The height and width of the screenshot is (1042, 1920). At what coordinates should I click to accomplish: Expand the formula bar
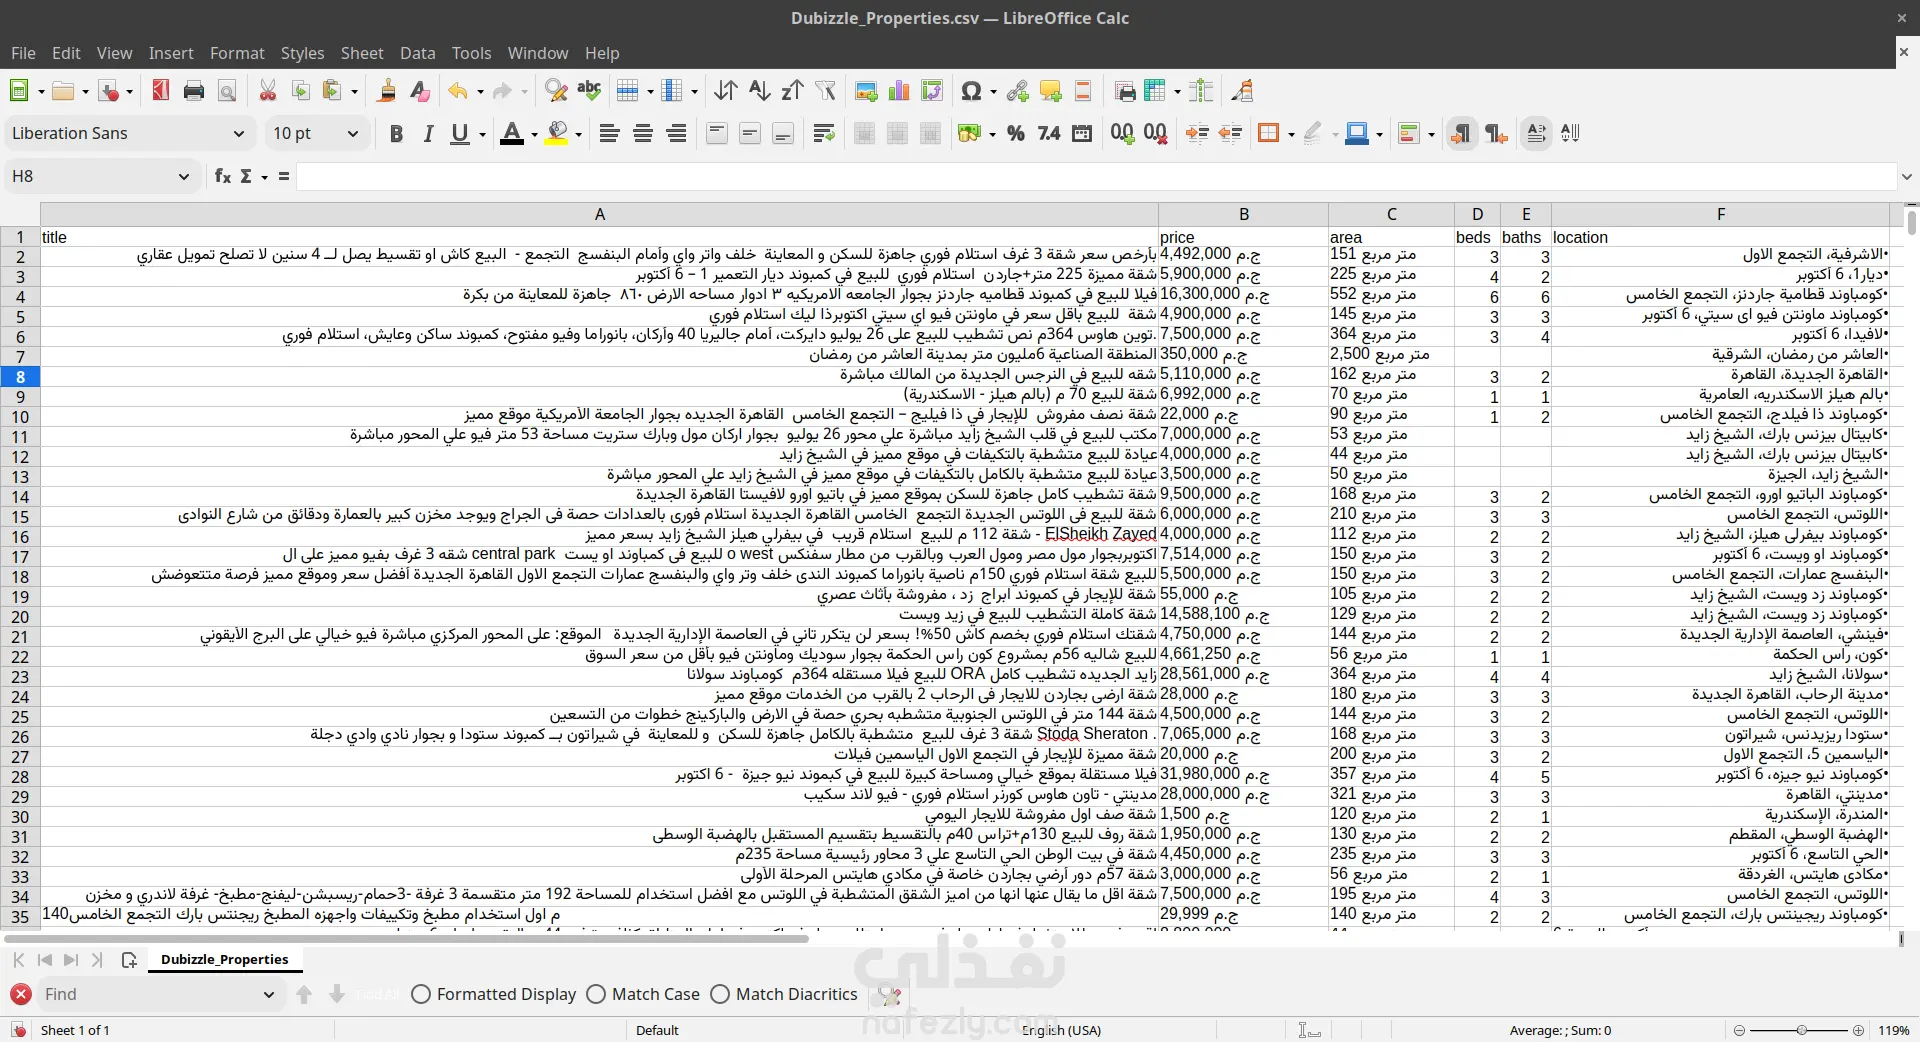(1906, 176)
